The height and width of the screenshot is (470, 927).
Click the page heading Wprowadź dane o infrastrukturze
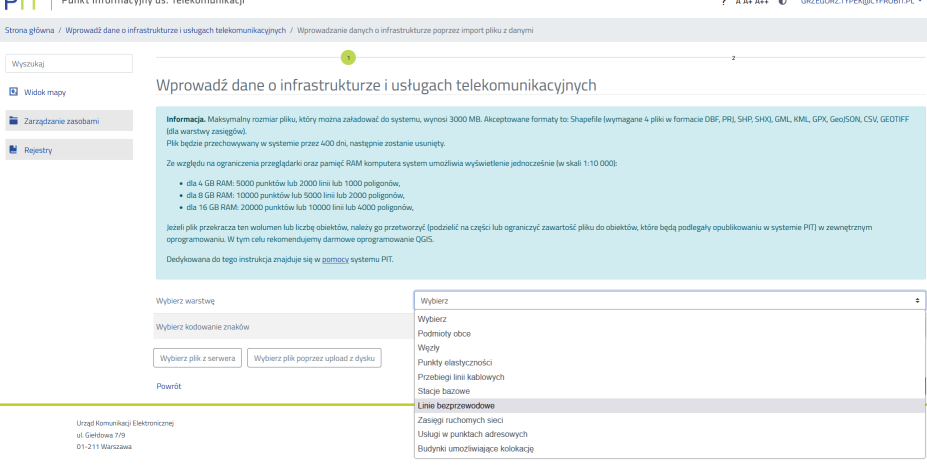(x=376, y=85)
